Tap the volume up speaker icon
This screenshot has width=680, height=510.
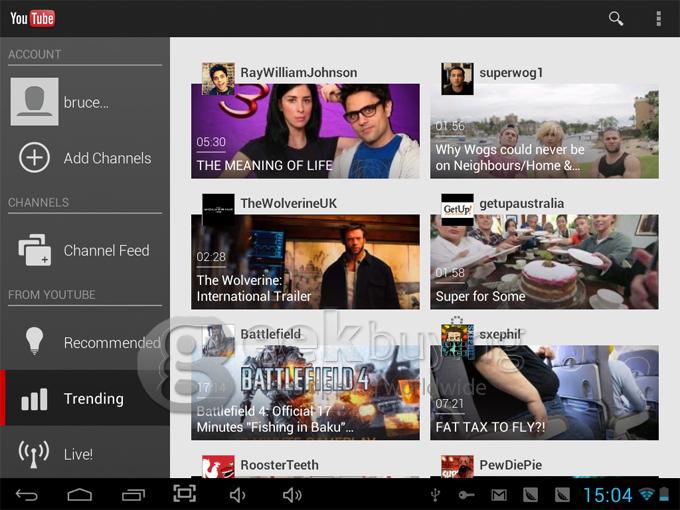point(292,495)
